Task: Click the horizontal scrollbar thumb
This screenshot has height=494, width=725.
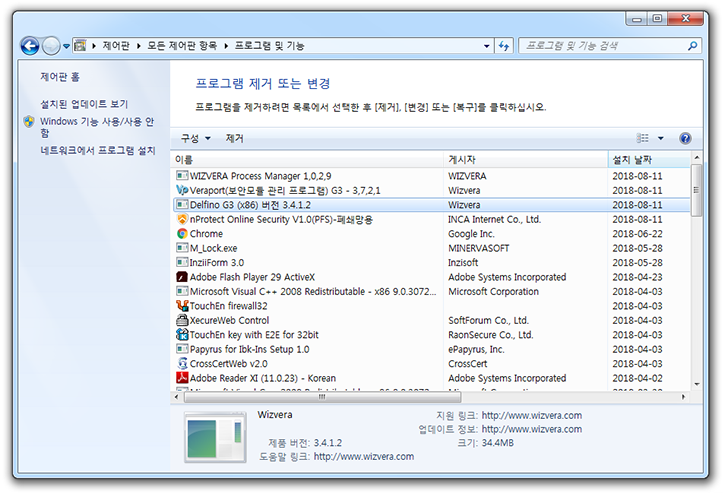Action: point(322,397)
